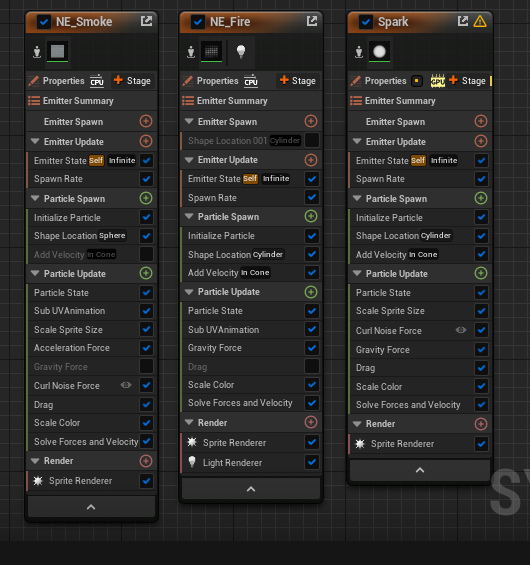This screenshot has width=530, height=565.
Task: Open NE_Fire emitter in new tab icon
Action: coord(312,21)
